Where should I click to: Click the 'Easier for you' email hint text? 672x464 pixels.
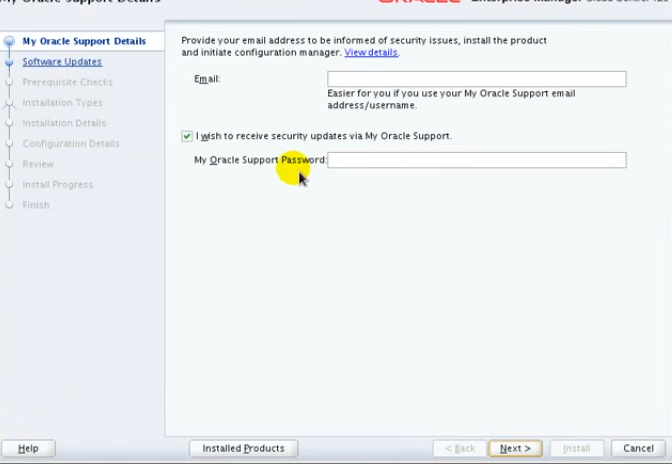tap(451, 99)
